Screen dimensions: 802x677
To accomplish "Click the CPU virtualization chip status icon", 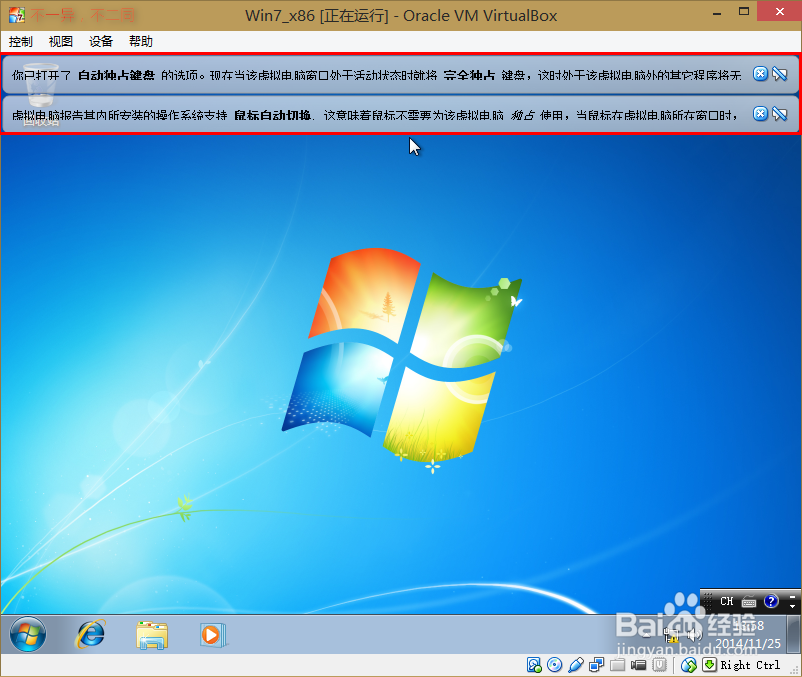I will (x=659, y=665).
